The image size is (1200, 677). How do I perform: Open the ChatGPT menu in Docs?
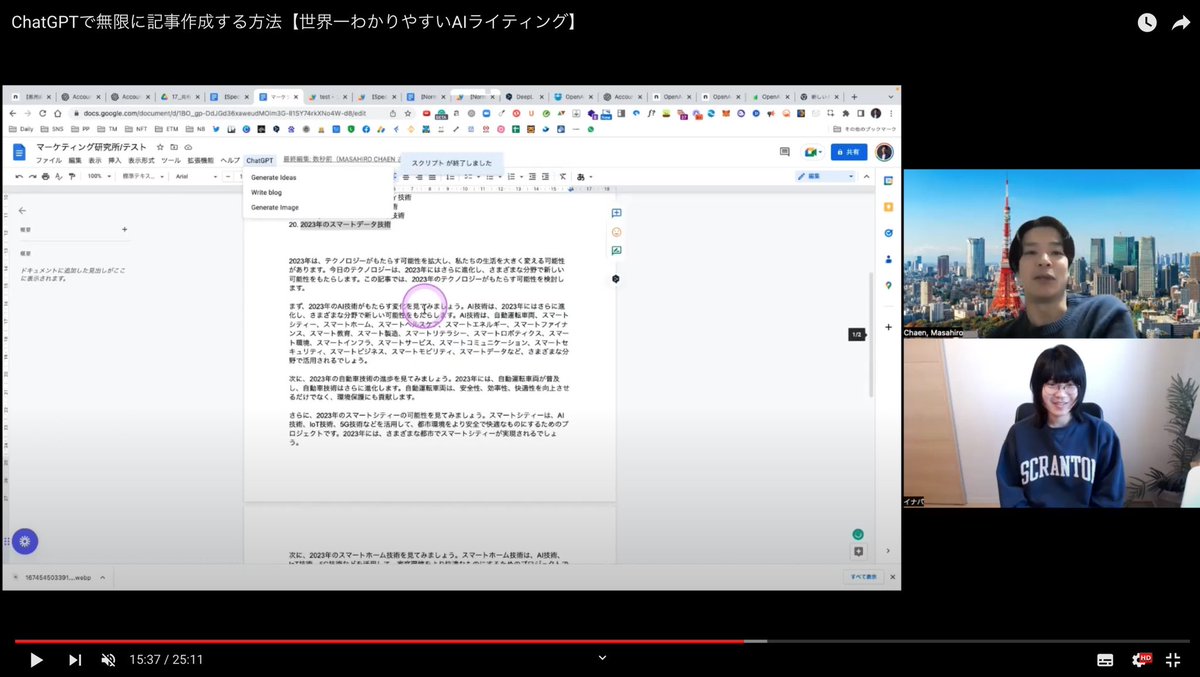[x=259, y=160]
